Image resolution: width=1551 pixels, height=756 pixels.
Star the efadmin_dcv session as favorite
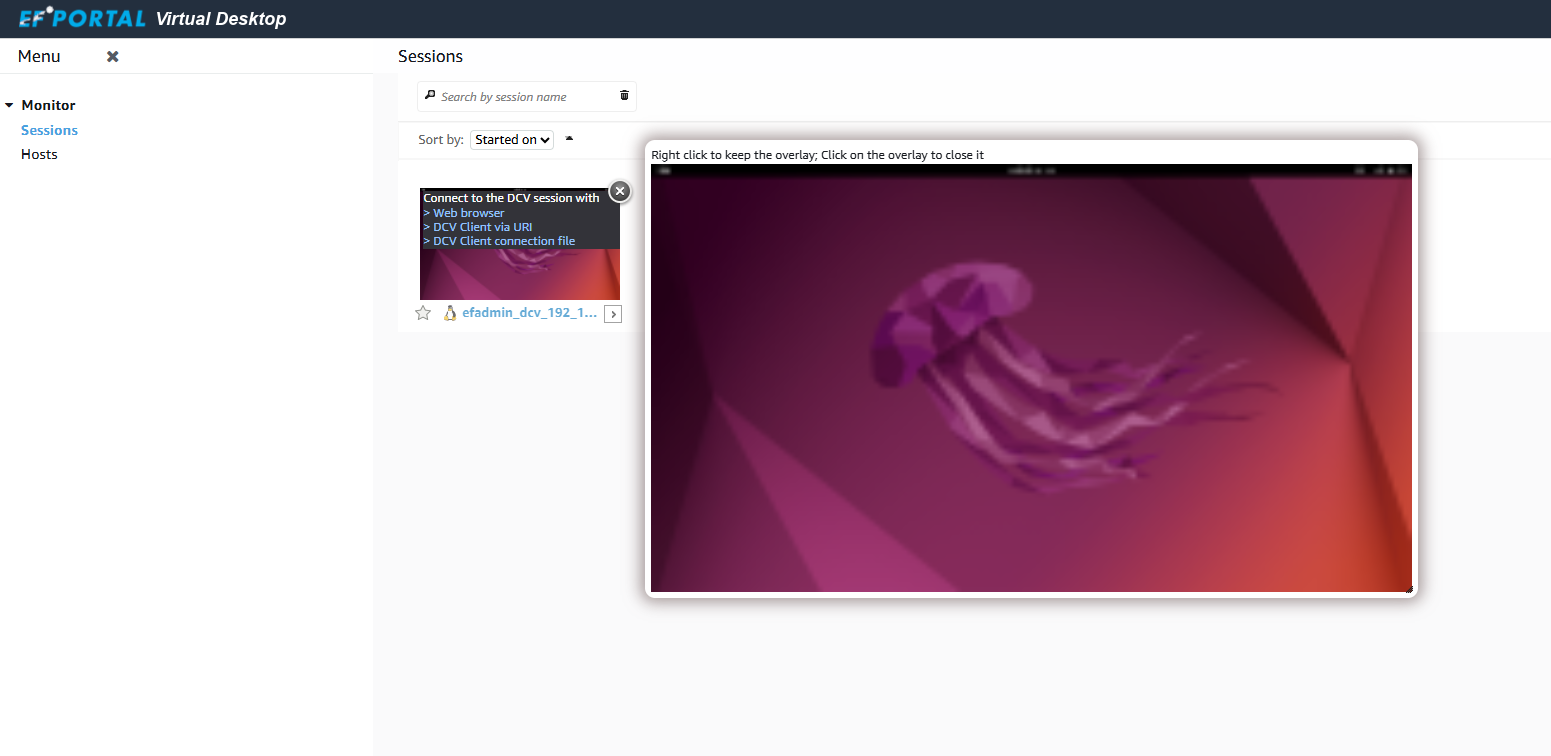[423, 313]
